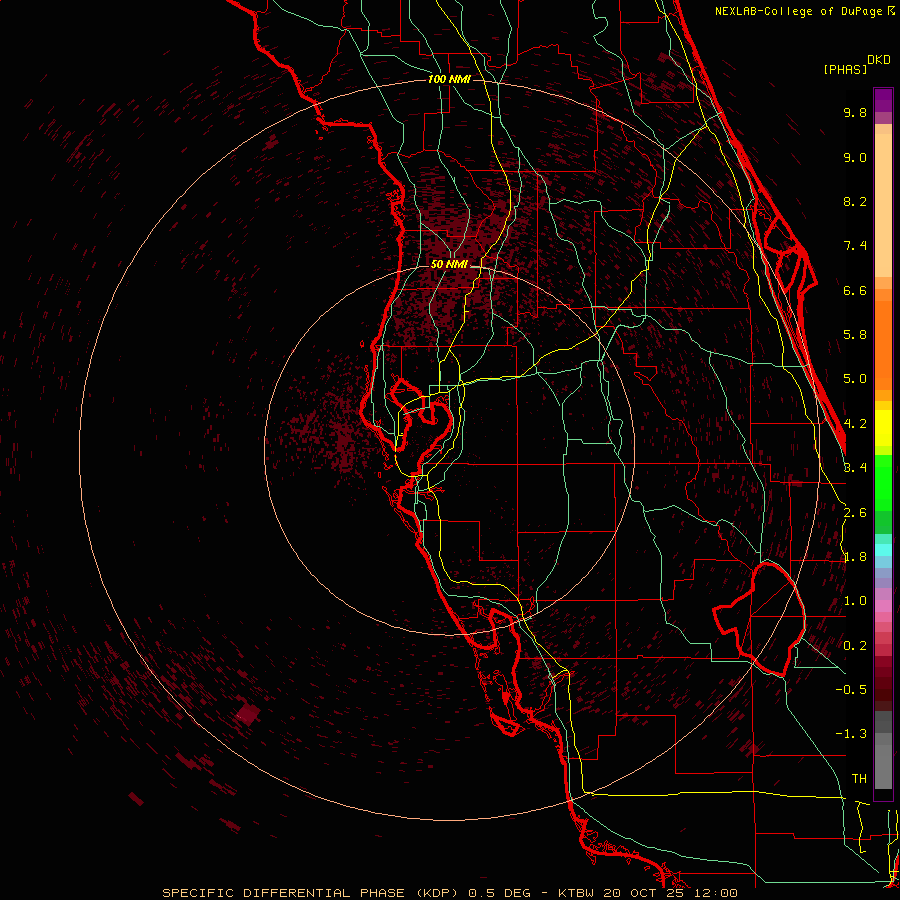Click the TH threshold label

pyautogui.click(x=859, y=779)
